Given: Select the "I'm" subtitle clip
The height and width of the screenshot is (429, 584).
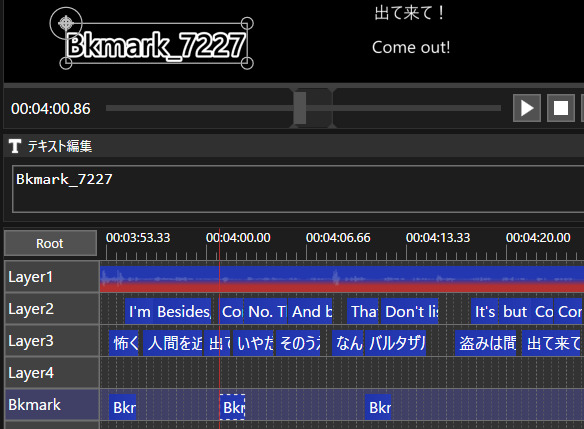Looking at the screenshot, I should click(139, 311).
